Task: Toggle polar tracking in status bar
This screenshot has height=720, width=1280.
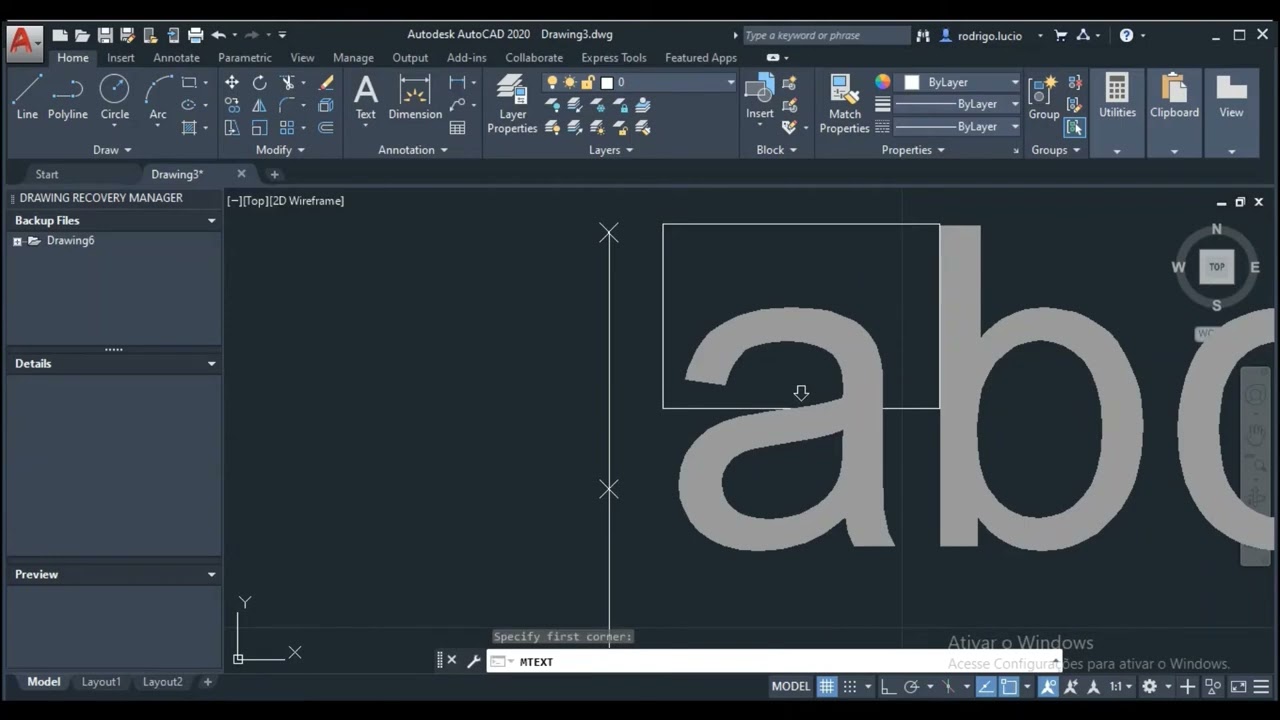Action: 911,687
